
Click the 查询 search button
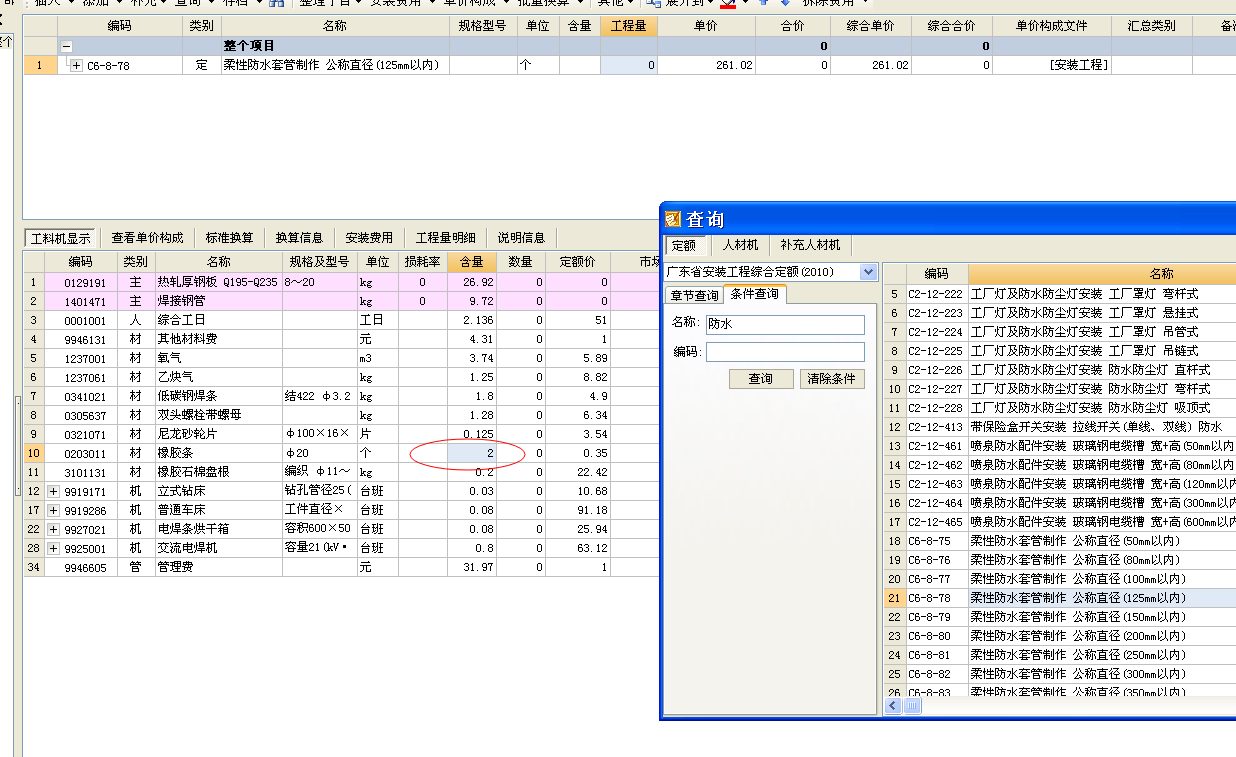(x=761, y=379)
